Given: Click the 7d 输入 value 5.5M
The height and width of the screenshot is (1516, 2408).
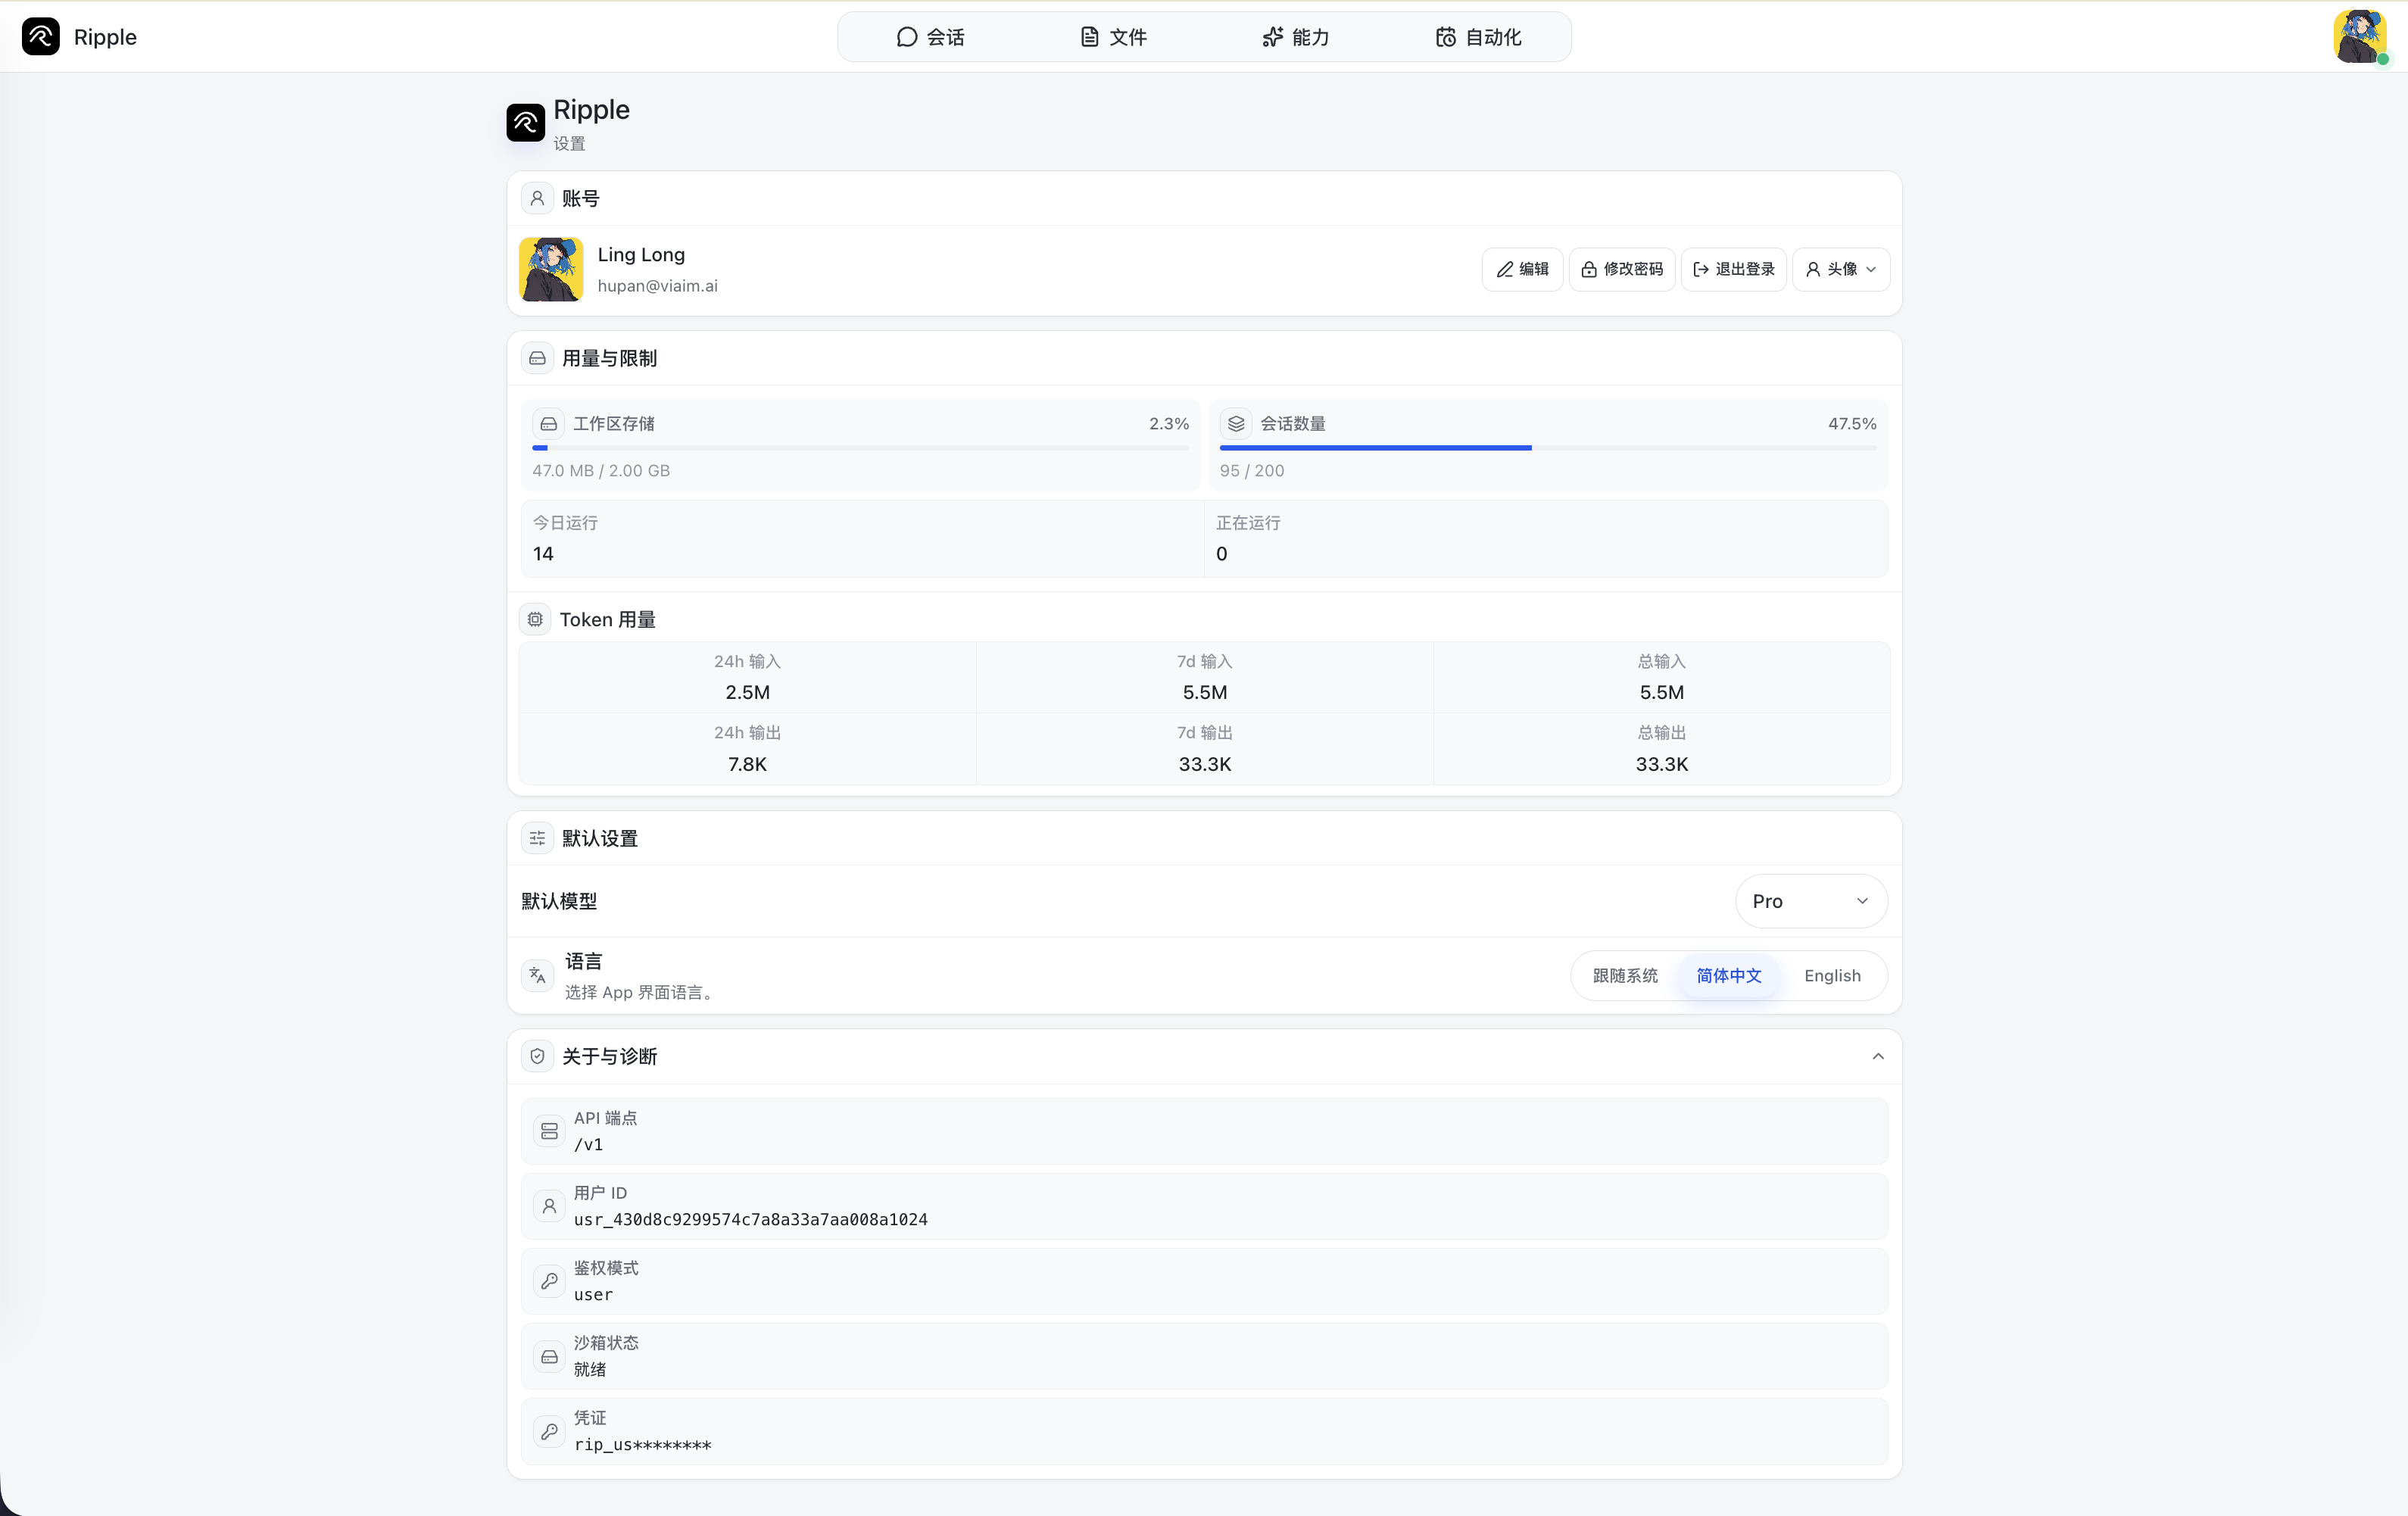Looking at the screenshot, I should pyautogui.click(x=1204, y=692).
